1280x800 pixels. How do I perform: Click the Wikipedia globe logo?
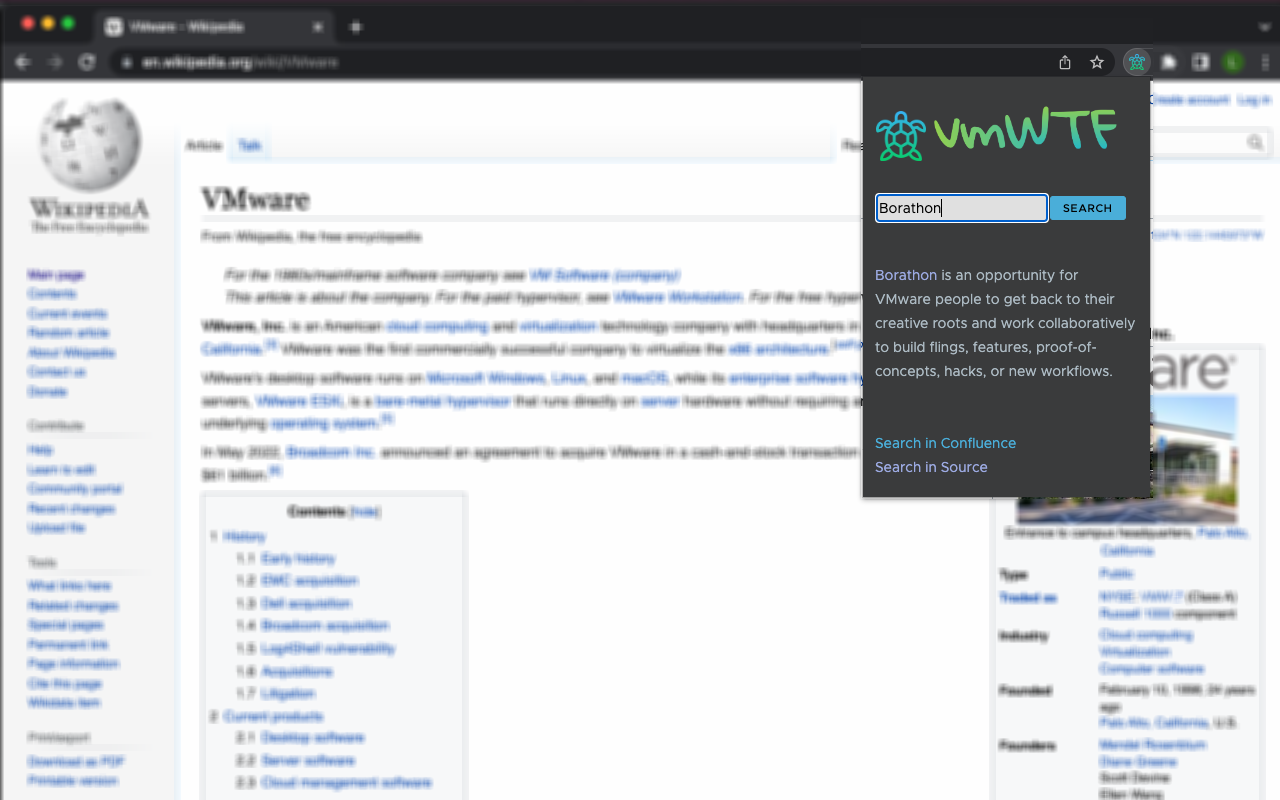[x=90, y=145]
